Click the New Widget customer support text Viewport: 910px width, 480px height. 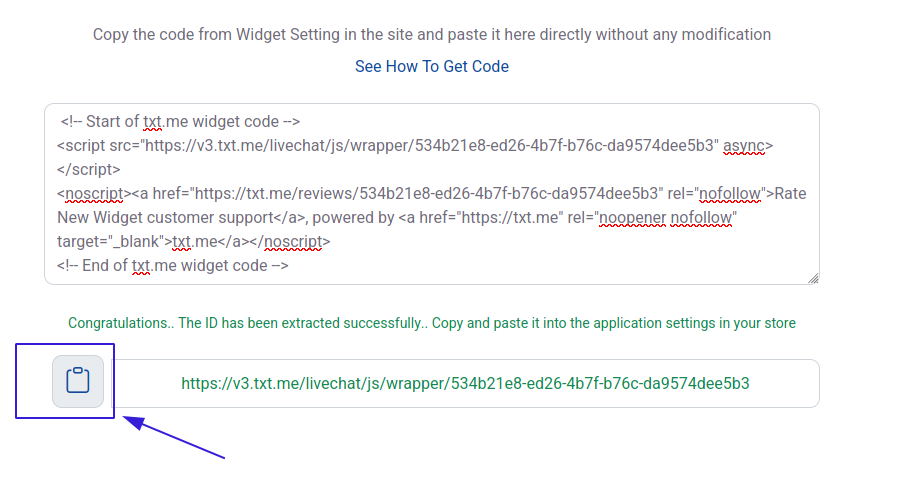pos(165,218)
